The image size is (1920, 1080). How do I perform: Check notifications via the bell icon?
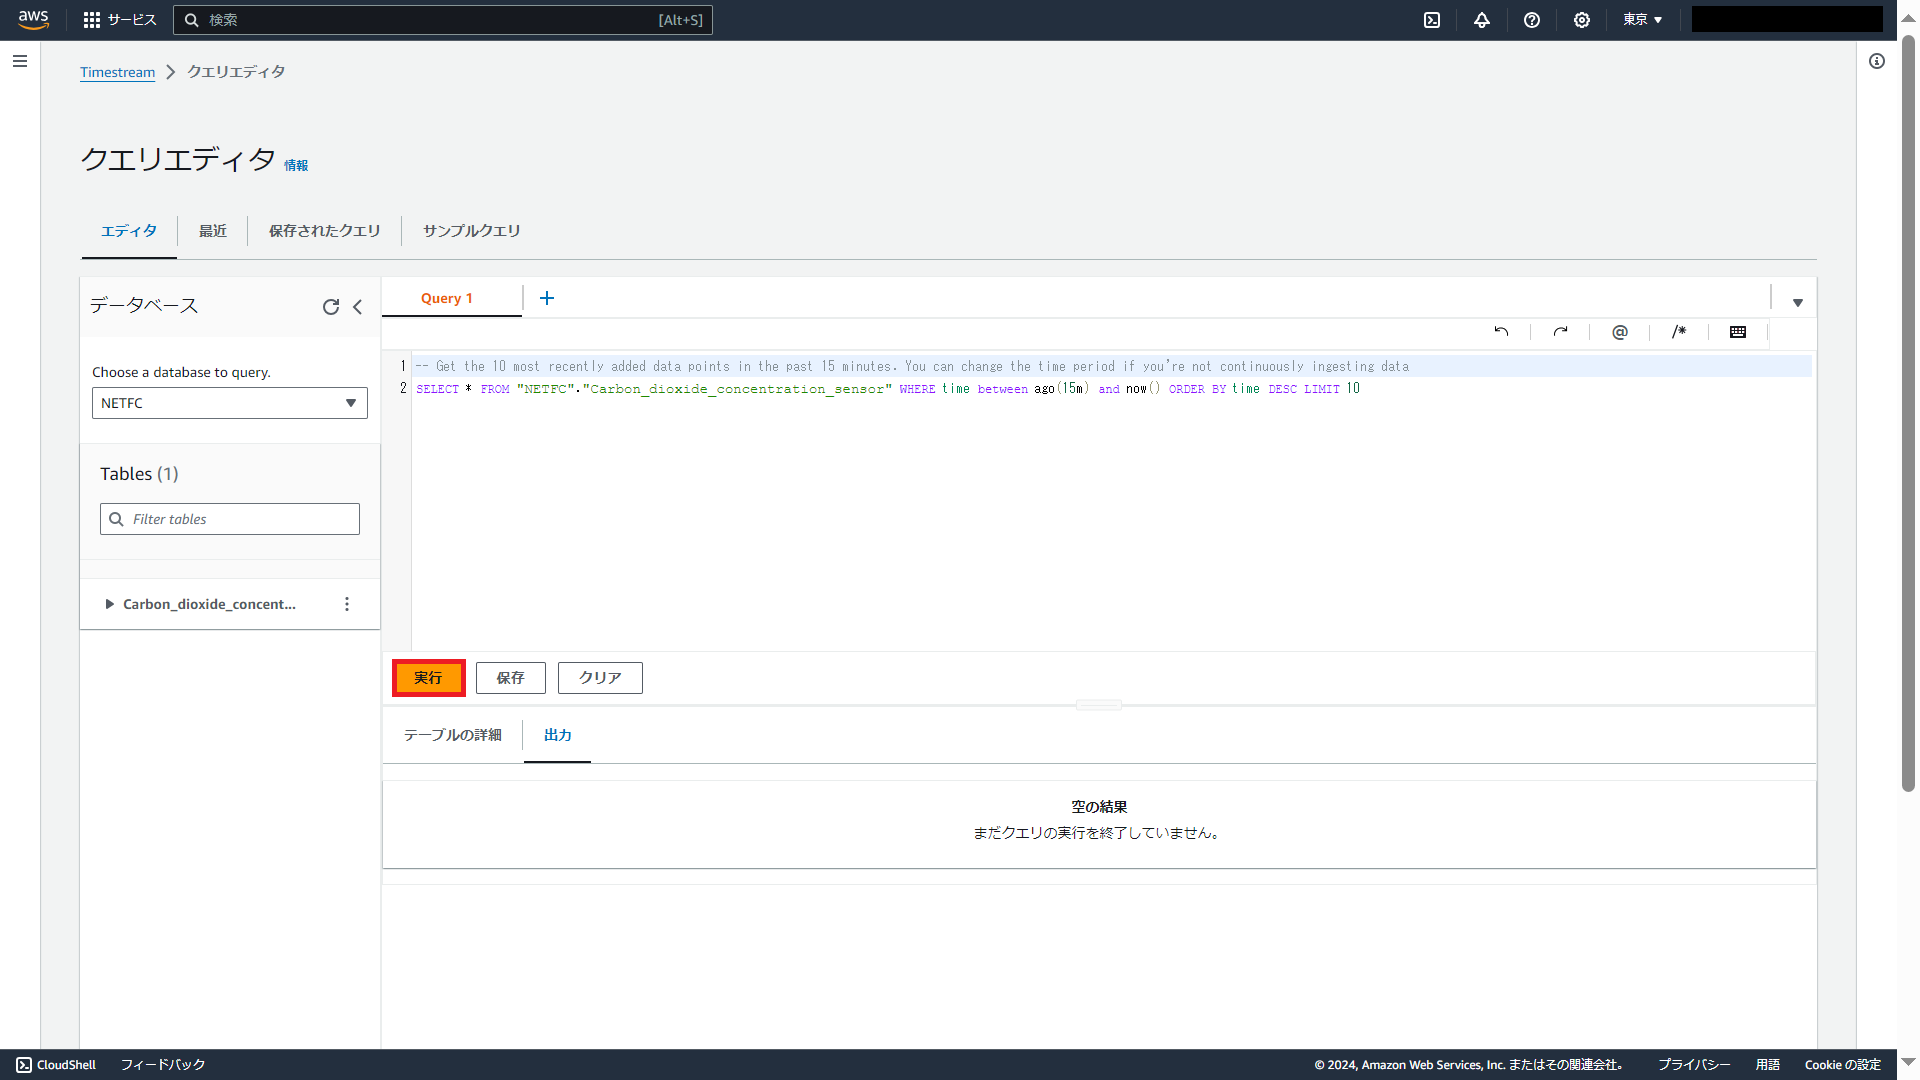(x=1482, y=20)
